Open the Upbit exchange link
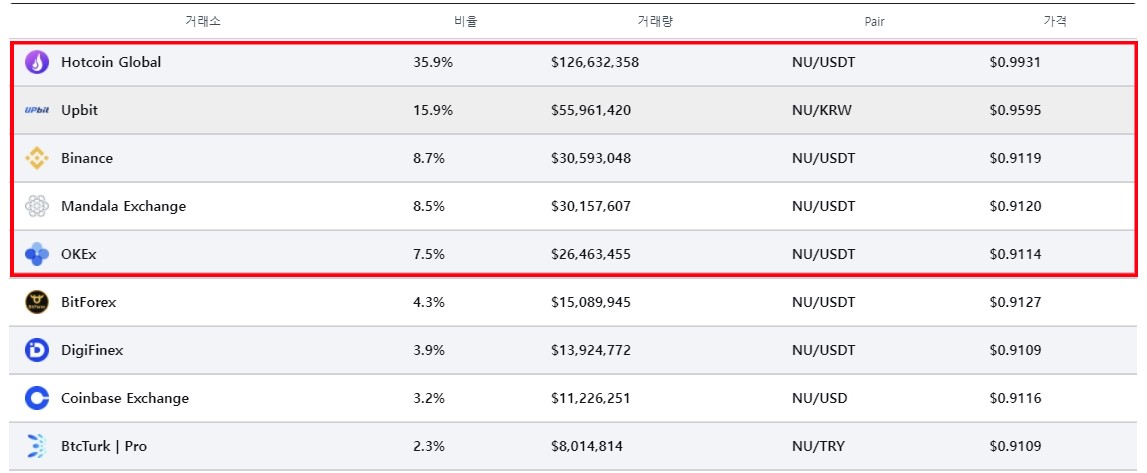 click(80, 110)
